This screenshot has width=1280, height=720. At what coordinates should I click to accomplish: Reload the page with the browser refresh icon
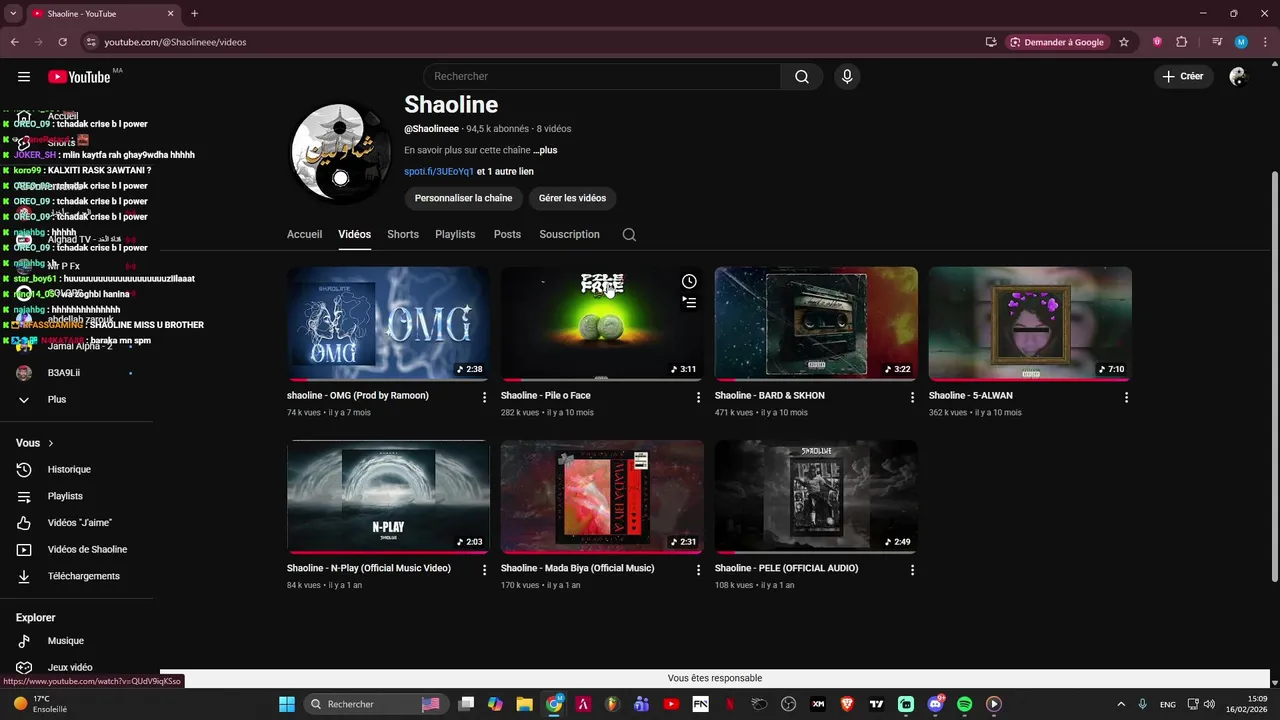pos(62,42)
